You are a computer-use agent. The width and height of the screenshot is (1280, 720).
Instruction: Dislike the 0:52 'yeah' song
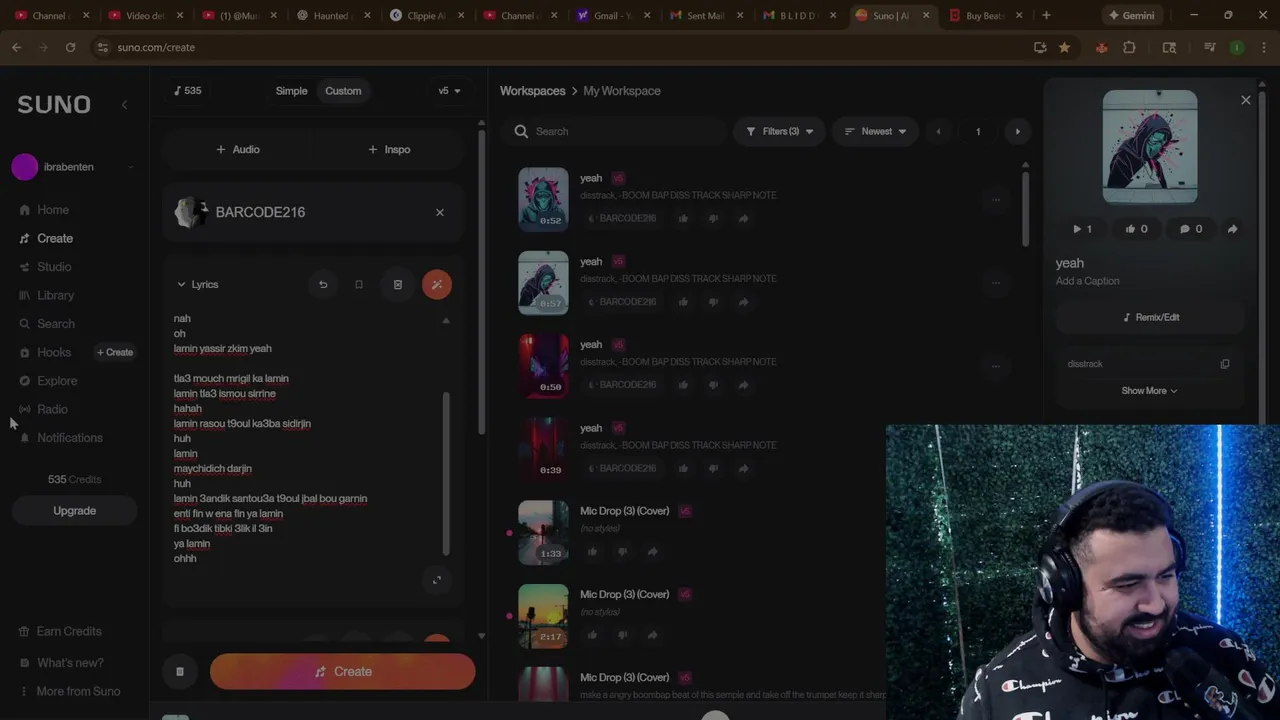coord(713,219)
